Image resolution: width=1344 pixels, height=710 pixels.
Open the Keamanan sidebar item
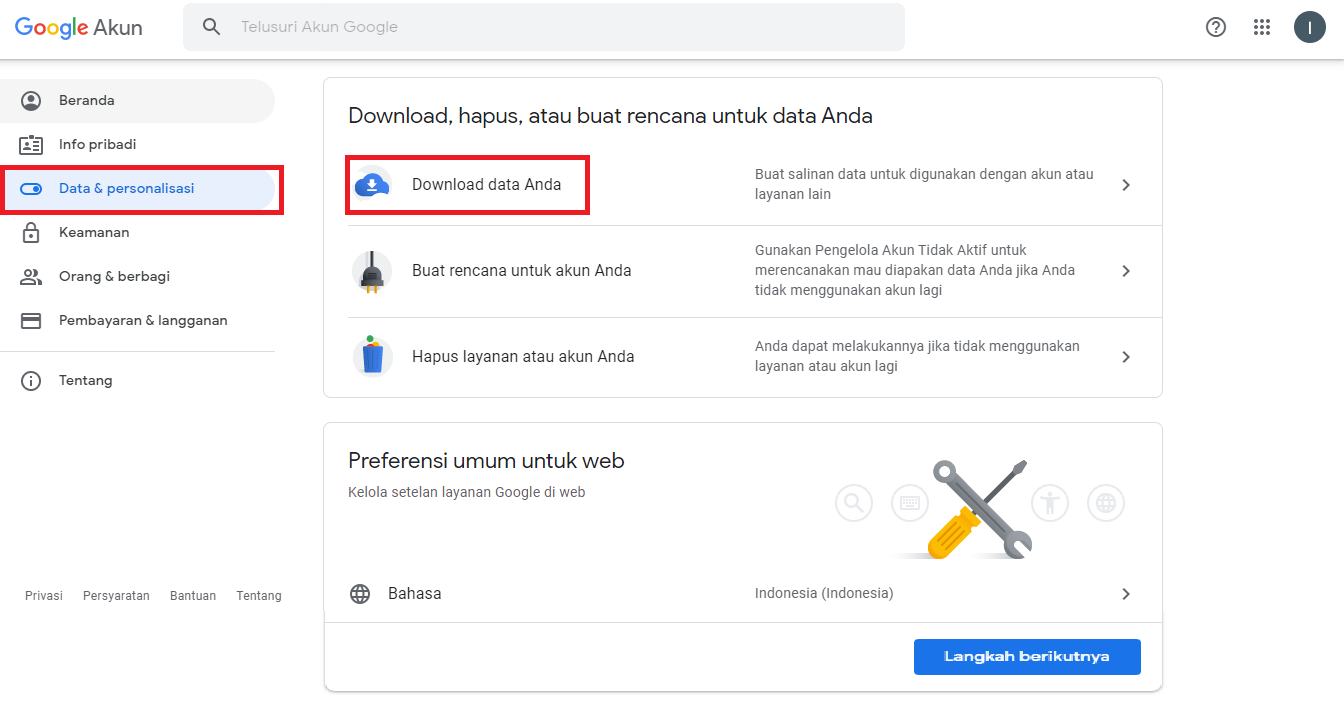[94, 233]
